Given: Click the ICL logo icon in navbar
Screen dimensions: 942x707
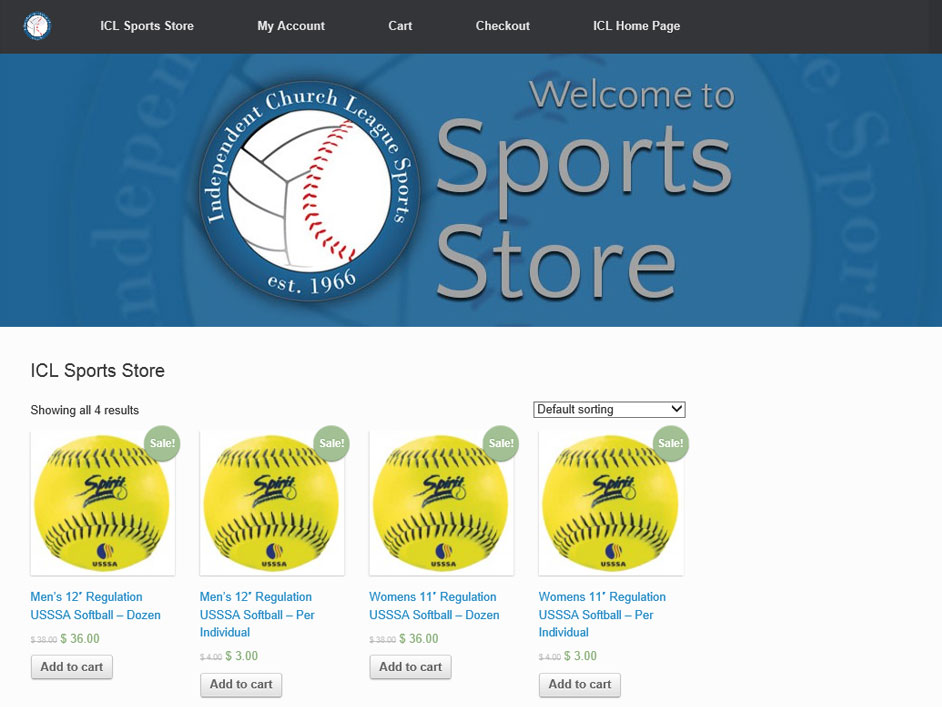Looking at the screenshot, I should point(37,26).
